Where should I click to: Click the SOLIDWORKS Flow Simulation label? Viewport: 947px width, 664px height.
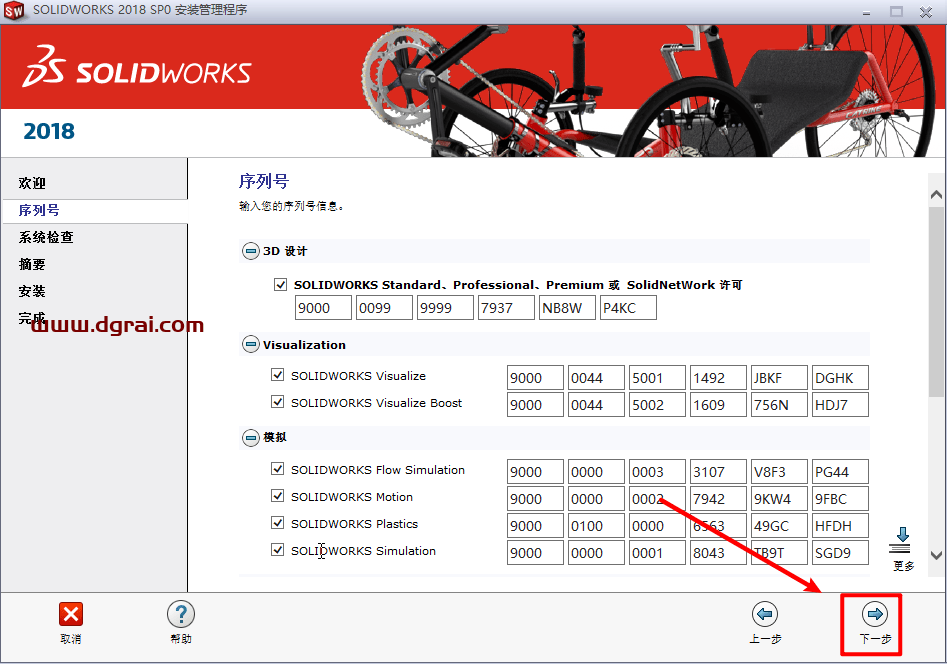377,469
